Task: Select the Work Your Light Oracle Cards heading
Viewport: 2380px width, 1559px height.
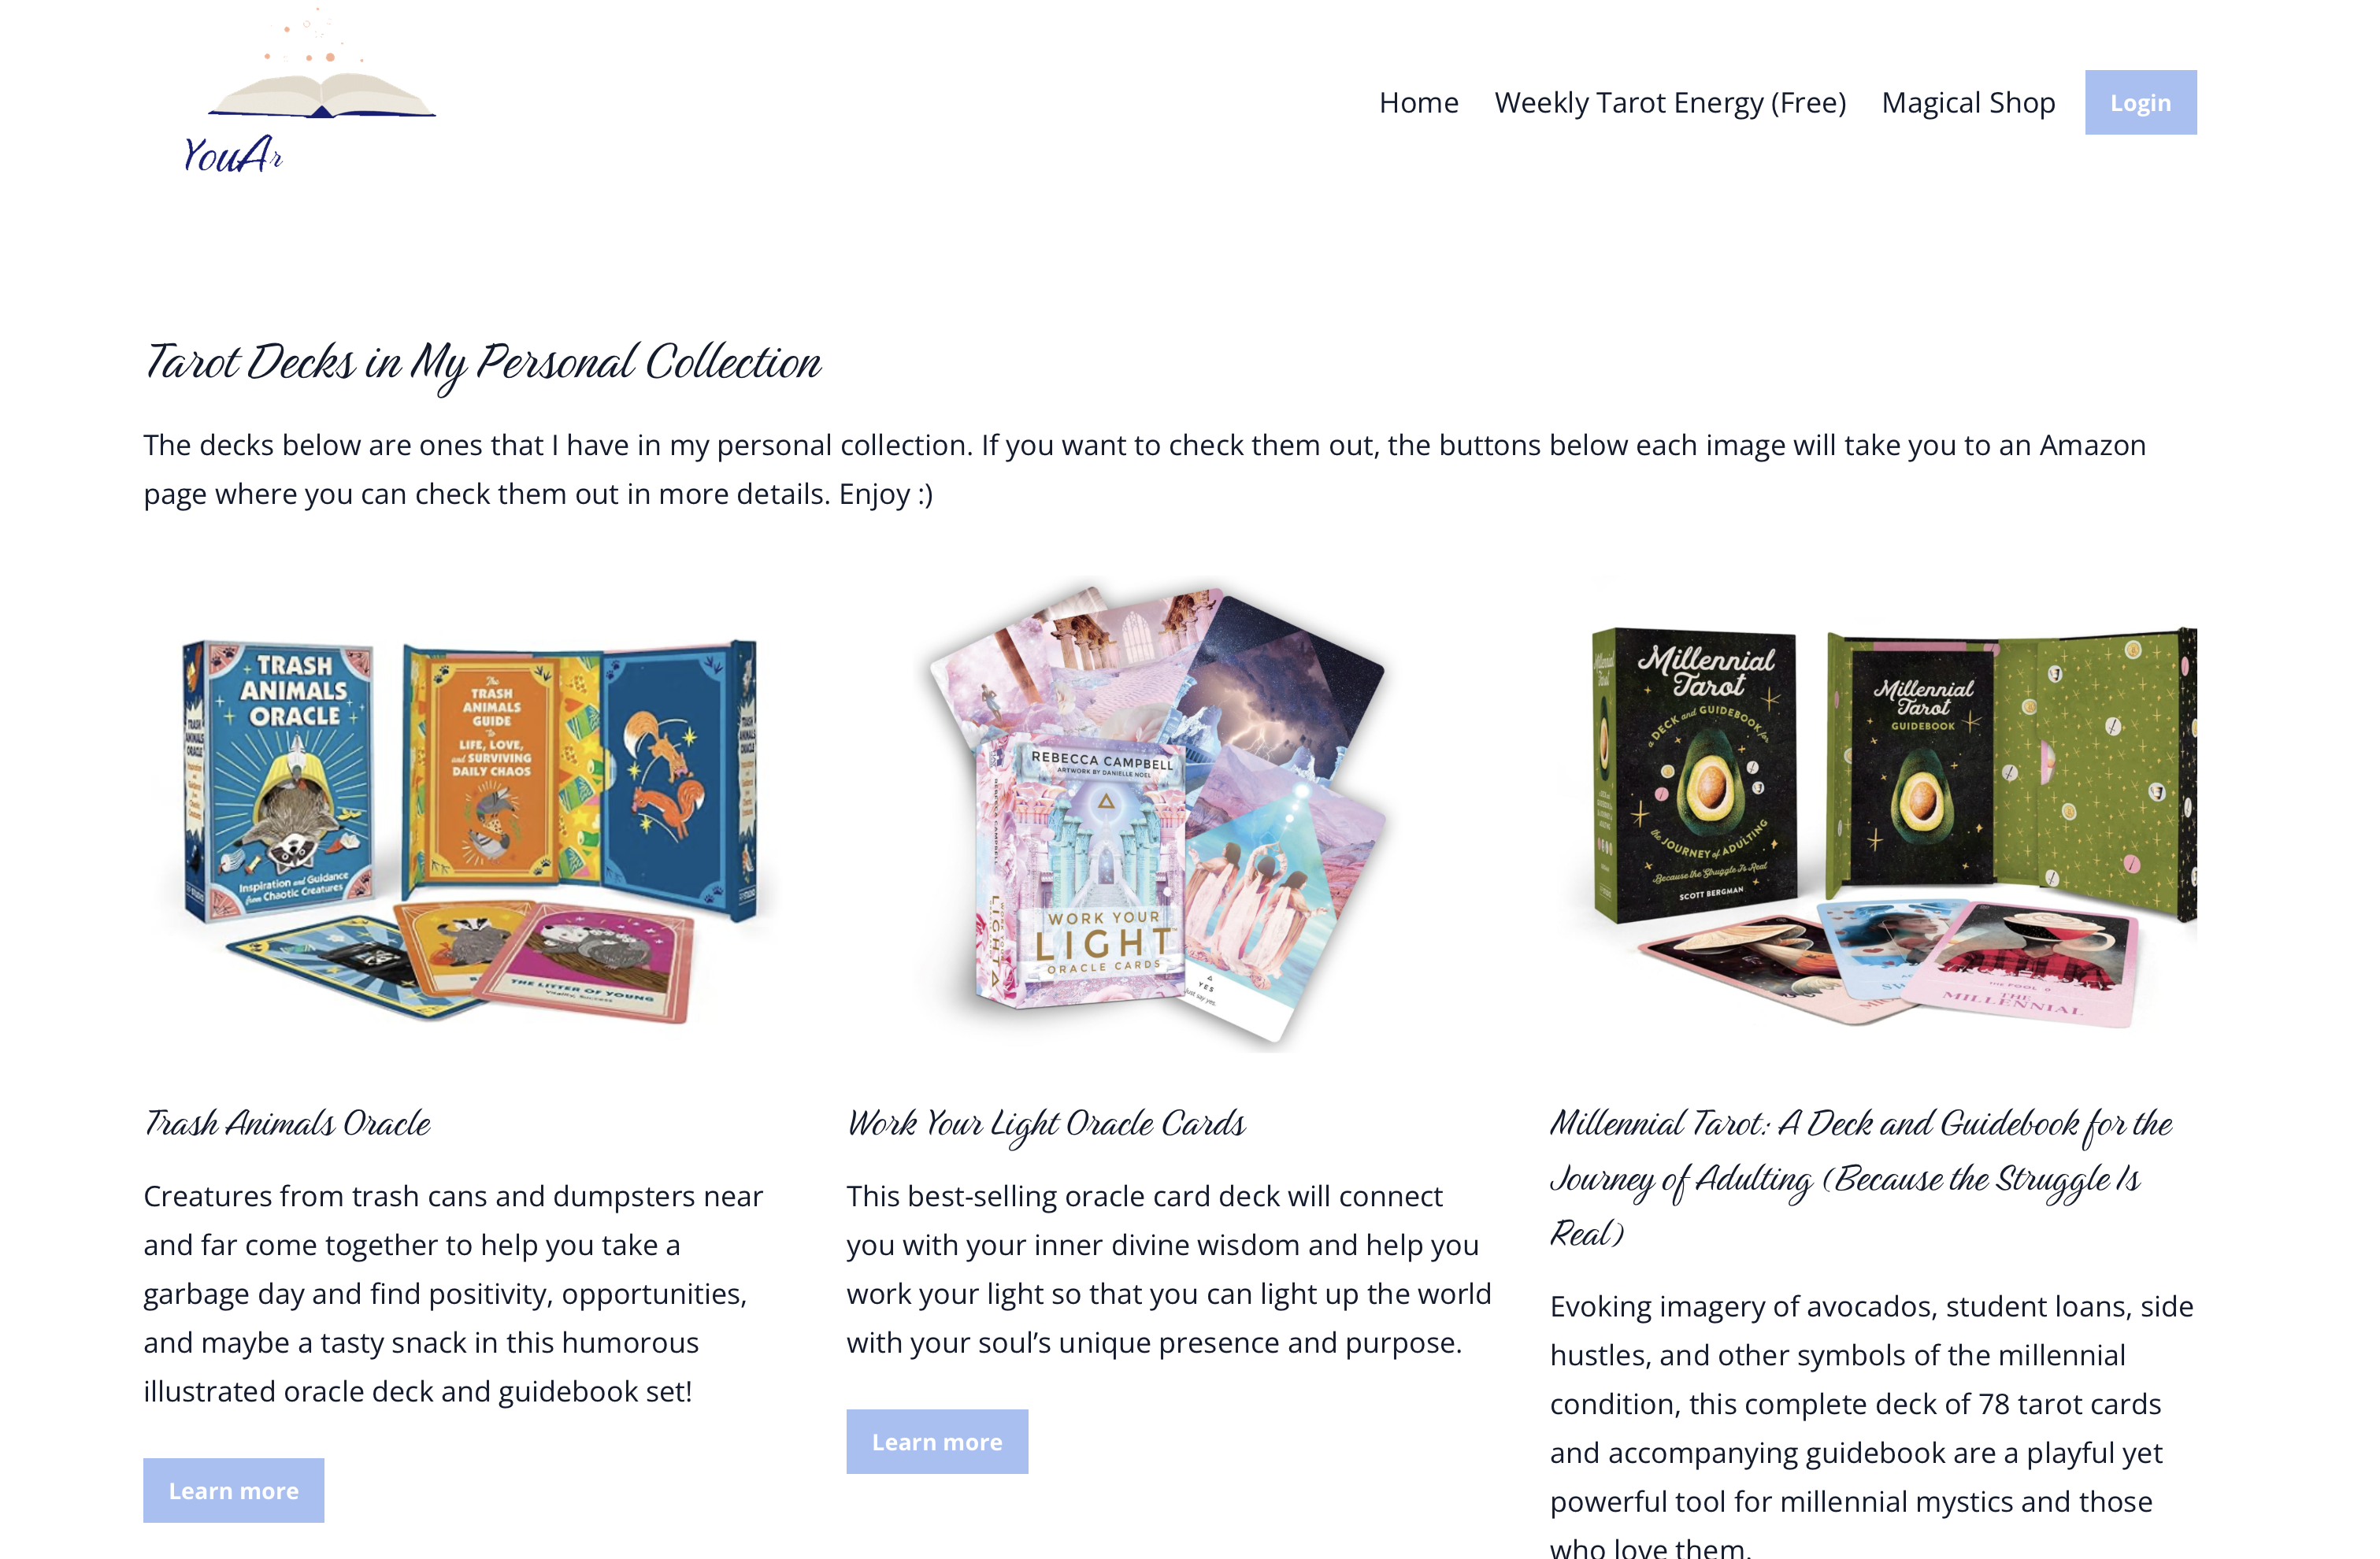Action: click(1046, 1124)
